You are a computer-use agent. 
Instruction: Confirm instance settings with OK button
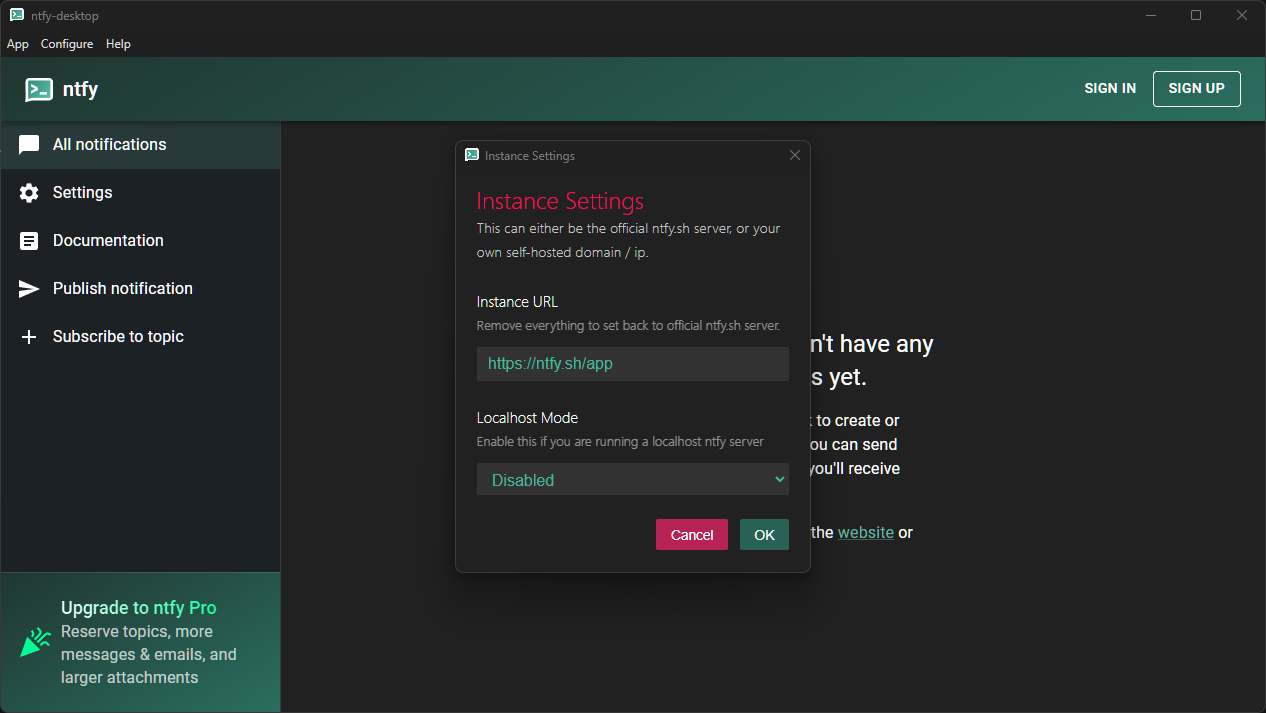click(764, 535)
